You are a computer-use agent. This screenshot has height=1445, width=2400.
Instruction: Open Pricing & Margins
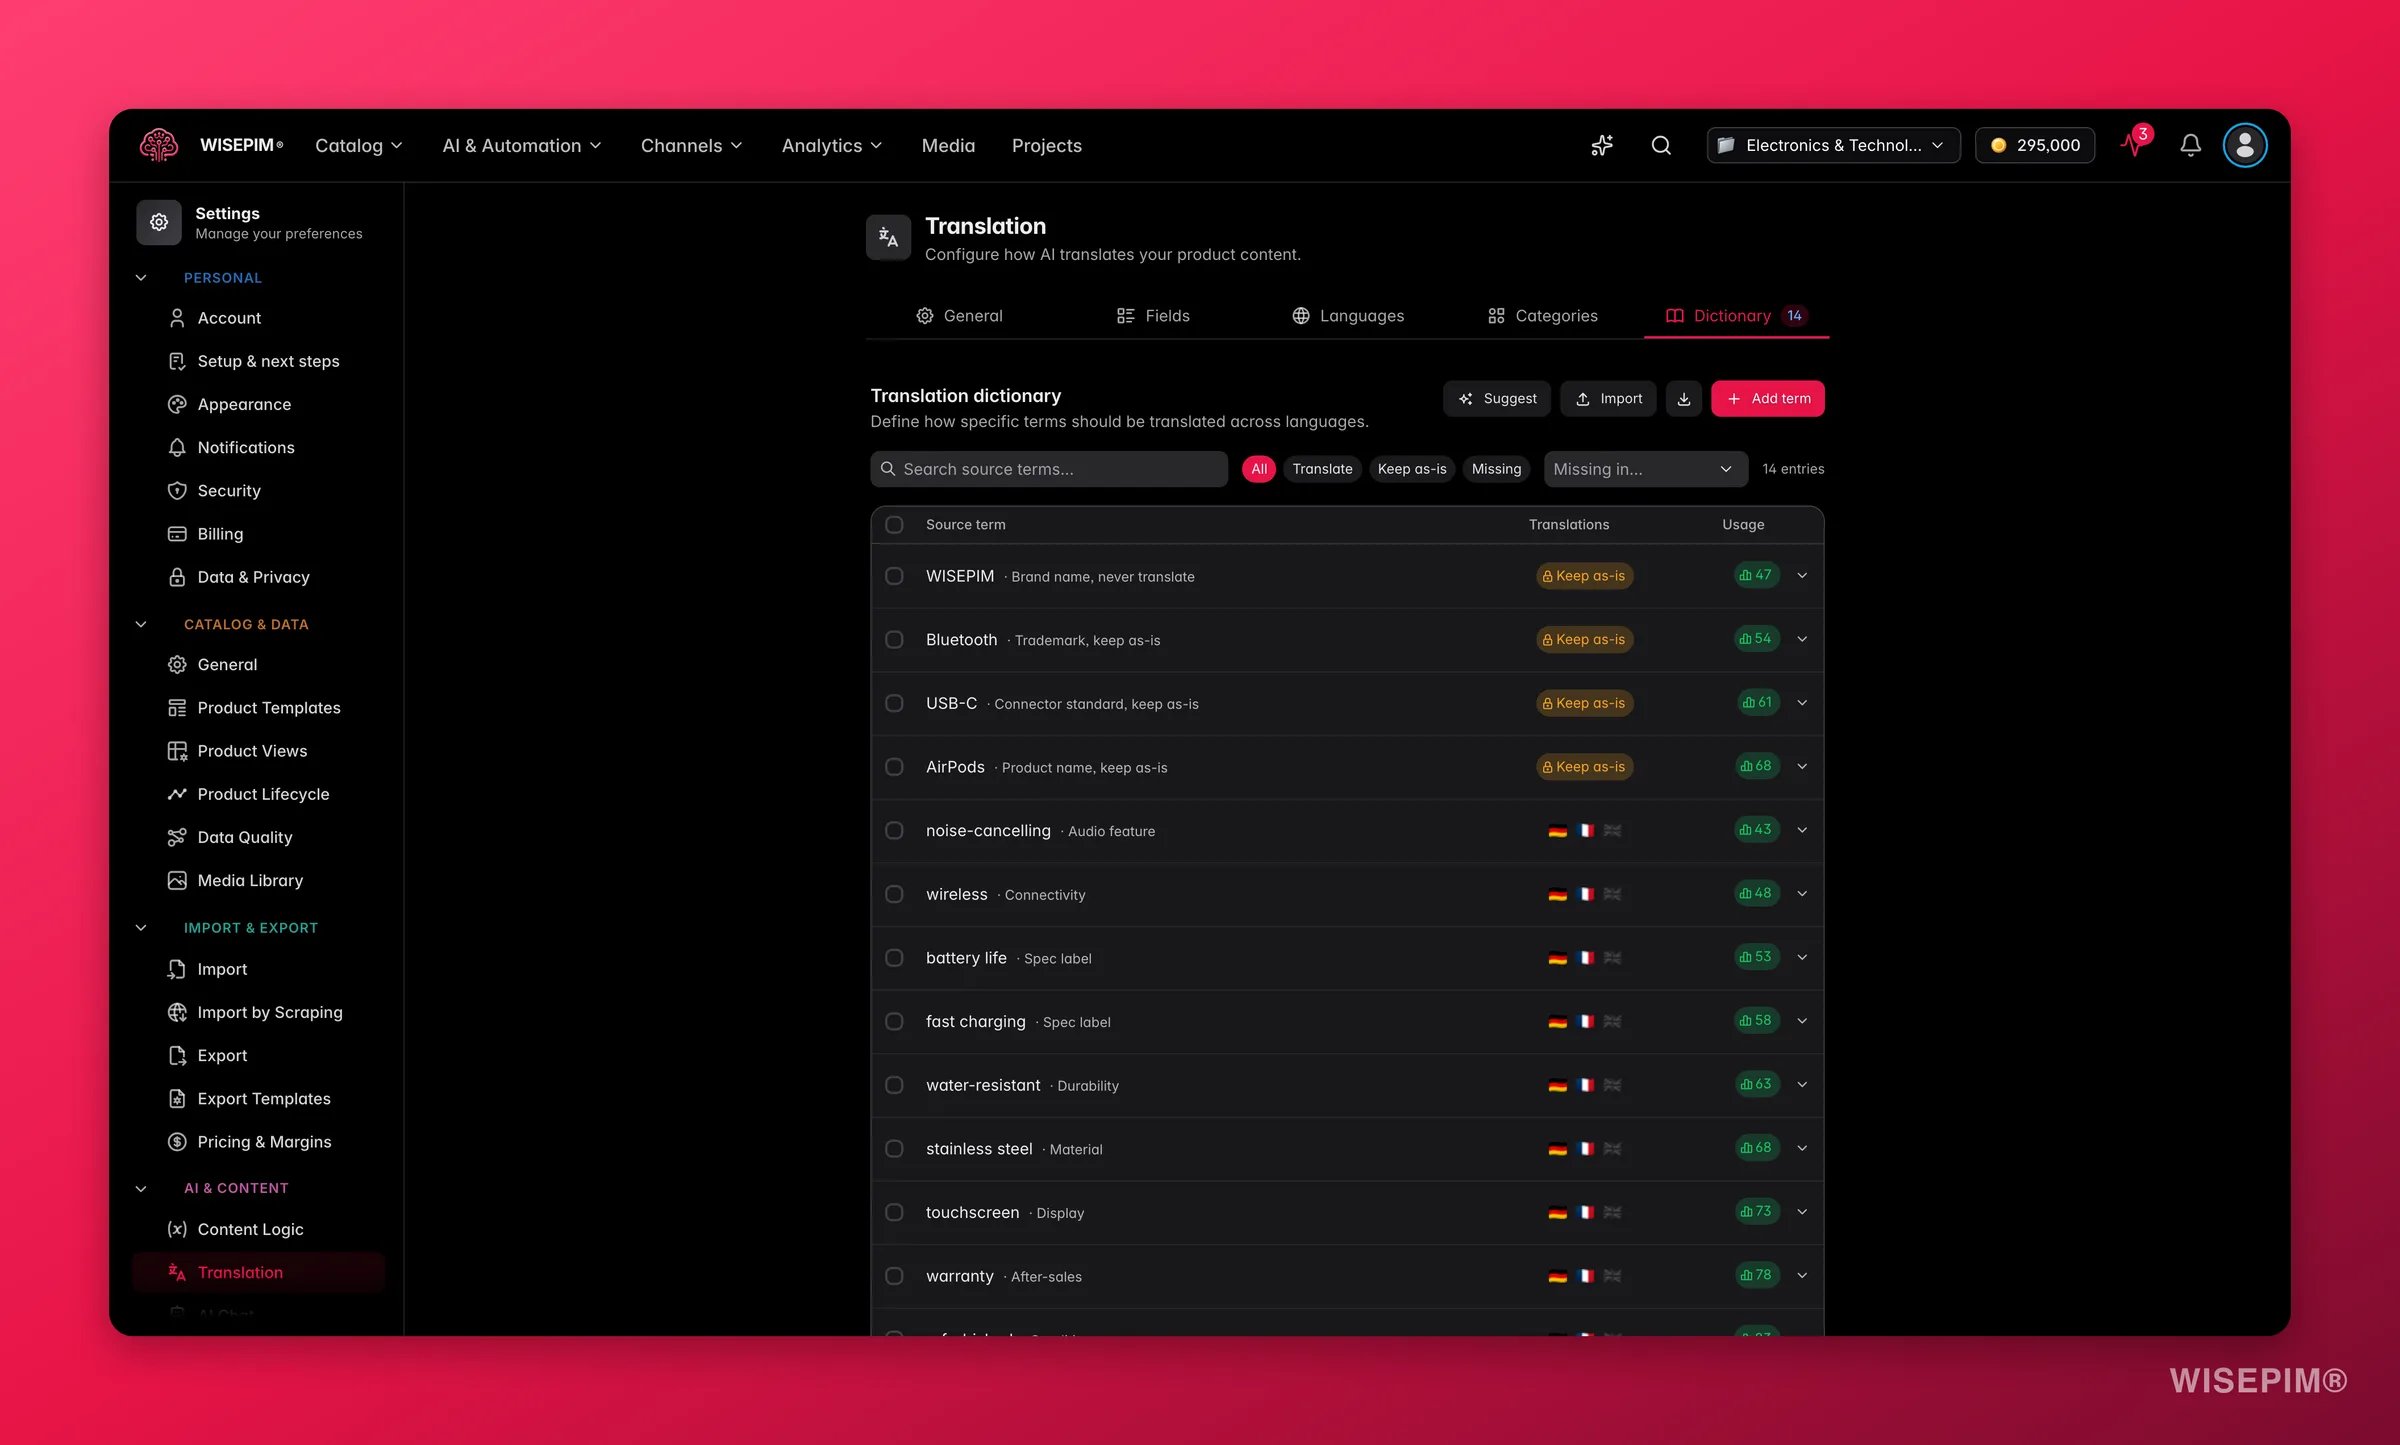(264, 1142)
